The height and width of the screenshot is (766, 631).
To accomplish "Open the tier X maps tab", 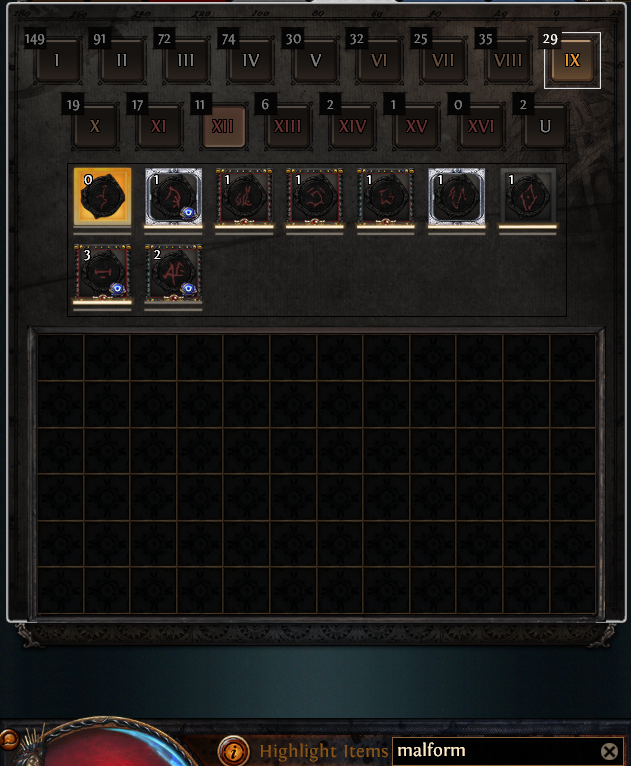I will (95, 126).
